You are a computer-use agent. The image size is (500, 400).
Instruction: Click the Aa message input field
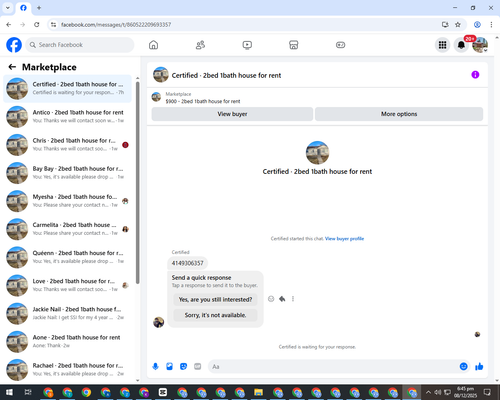point(333,367)
